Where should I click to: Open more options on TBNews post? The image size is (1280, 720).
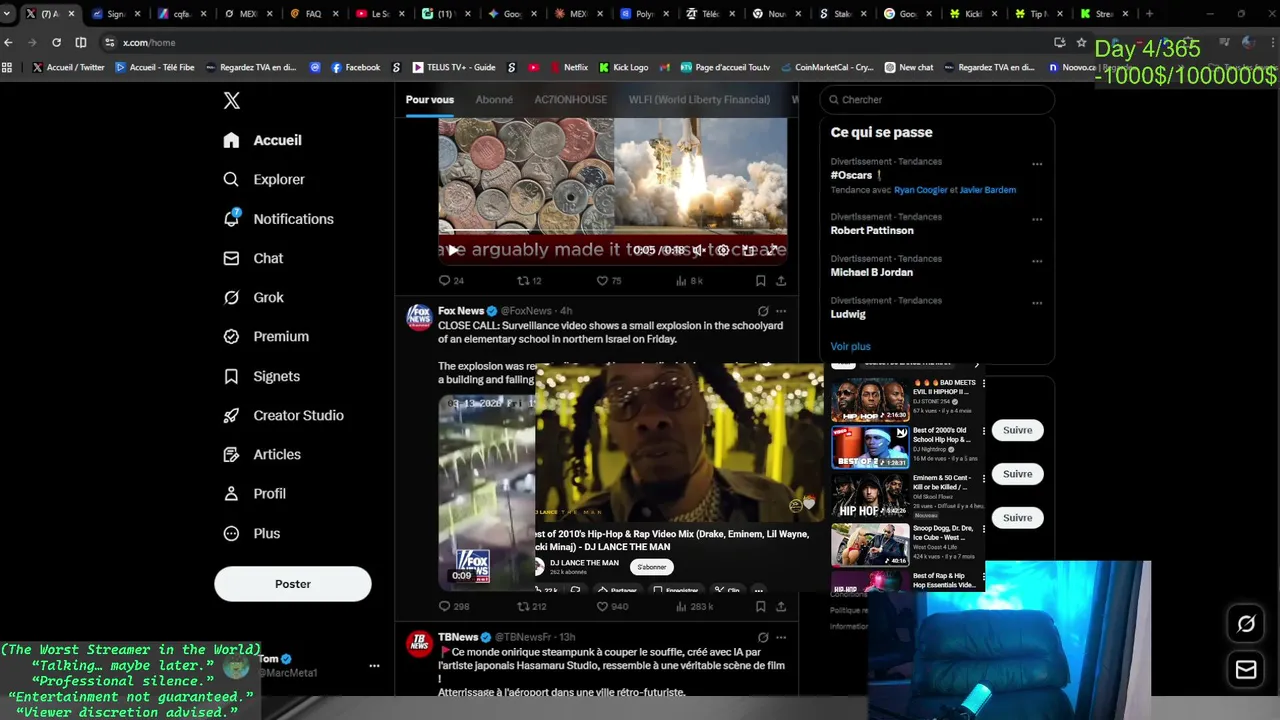point(781,637)
